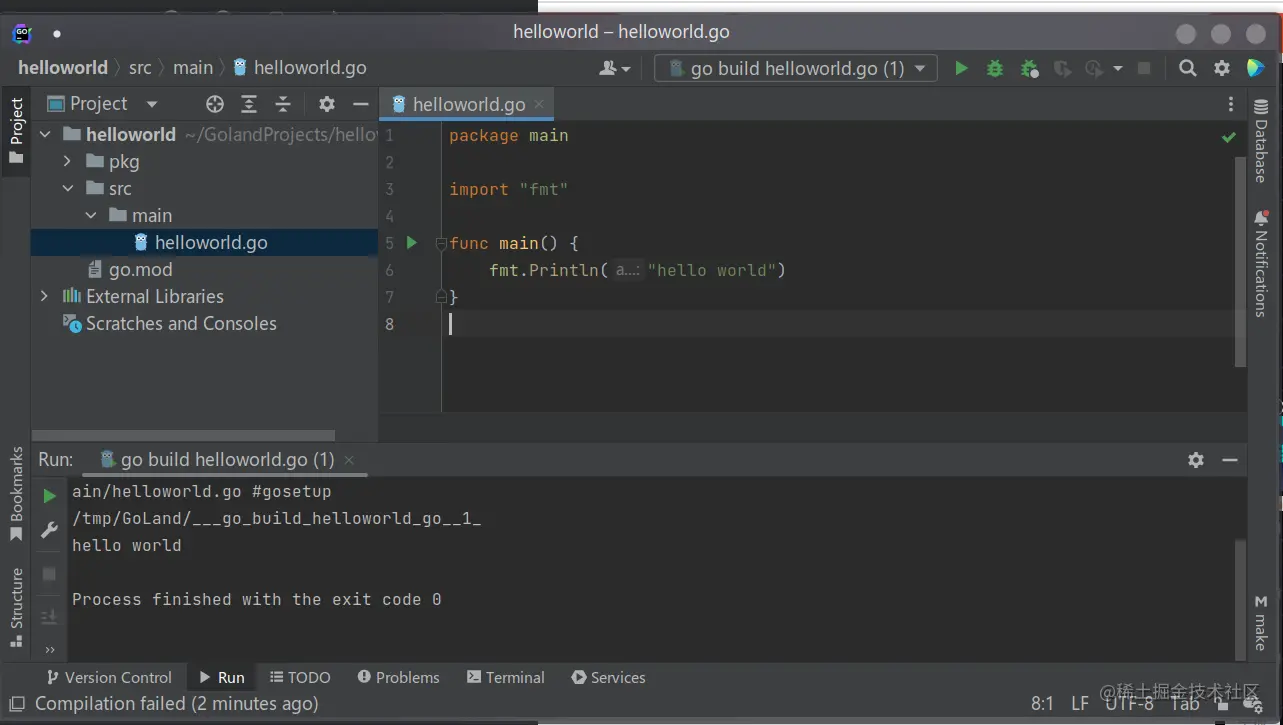Hide the Run tool window
The image size is (1283, 725).
pos(1230,460)
